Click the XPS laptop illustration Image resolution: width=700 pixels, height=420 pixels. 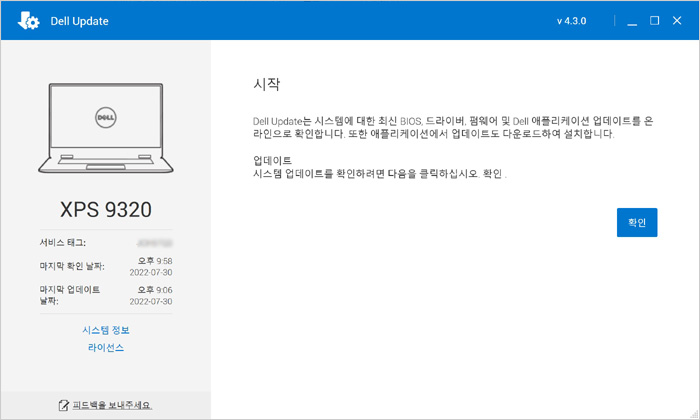tap(106, 128)
